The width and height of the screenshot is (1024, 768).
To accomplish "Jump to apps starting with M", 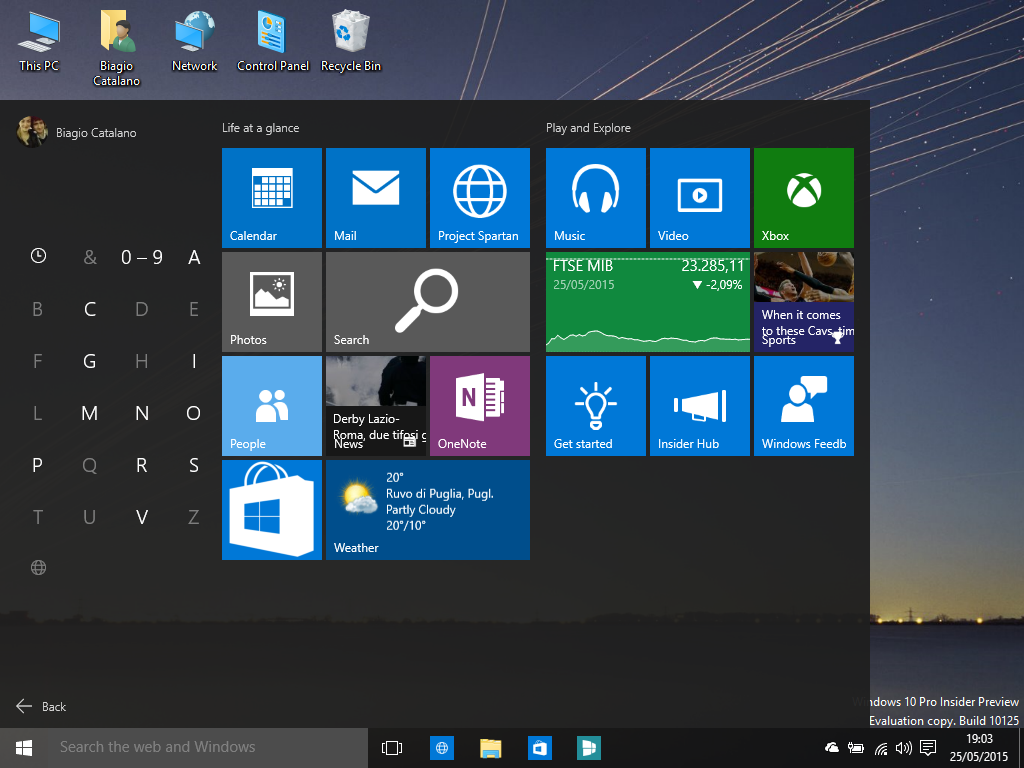I will click(x=90, y=413).
